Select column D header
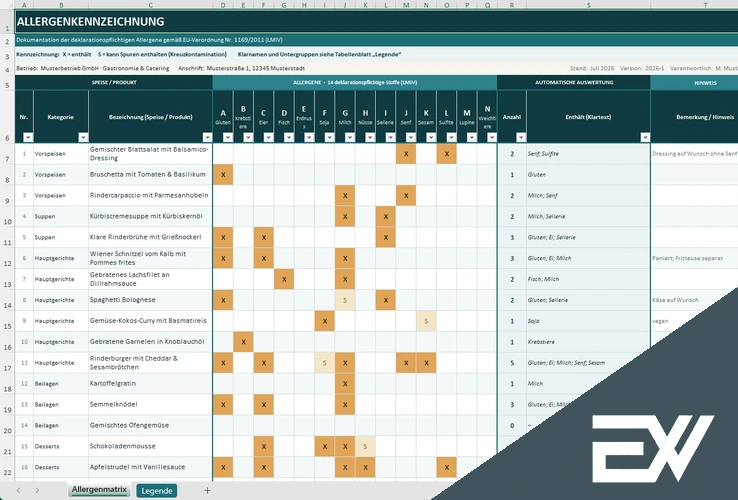The image size is (738, 500). pos(223,5)
